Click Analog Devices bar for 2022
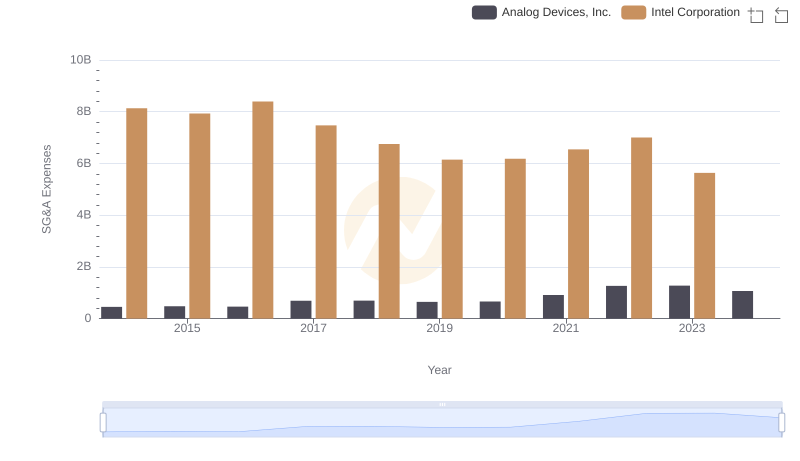The height and width of the screenshot is (461, 800). (x=616, y=302)
